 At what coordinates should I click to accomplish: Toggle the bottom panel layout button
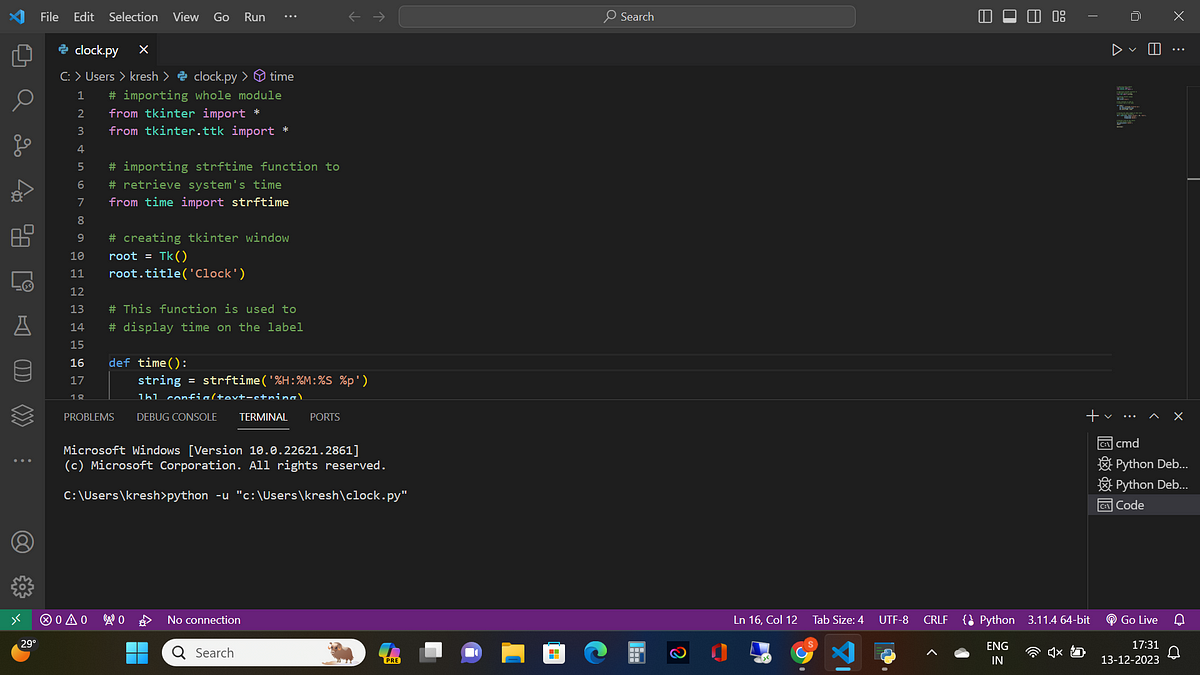coord(1010,17)
